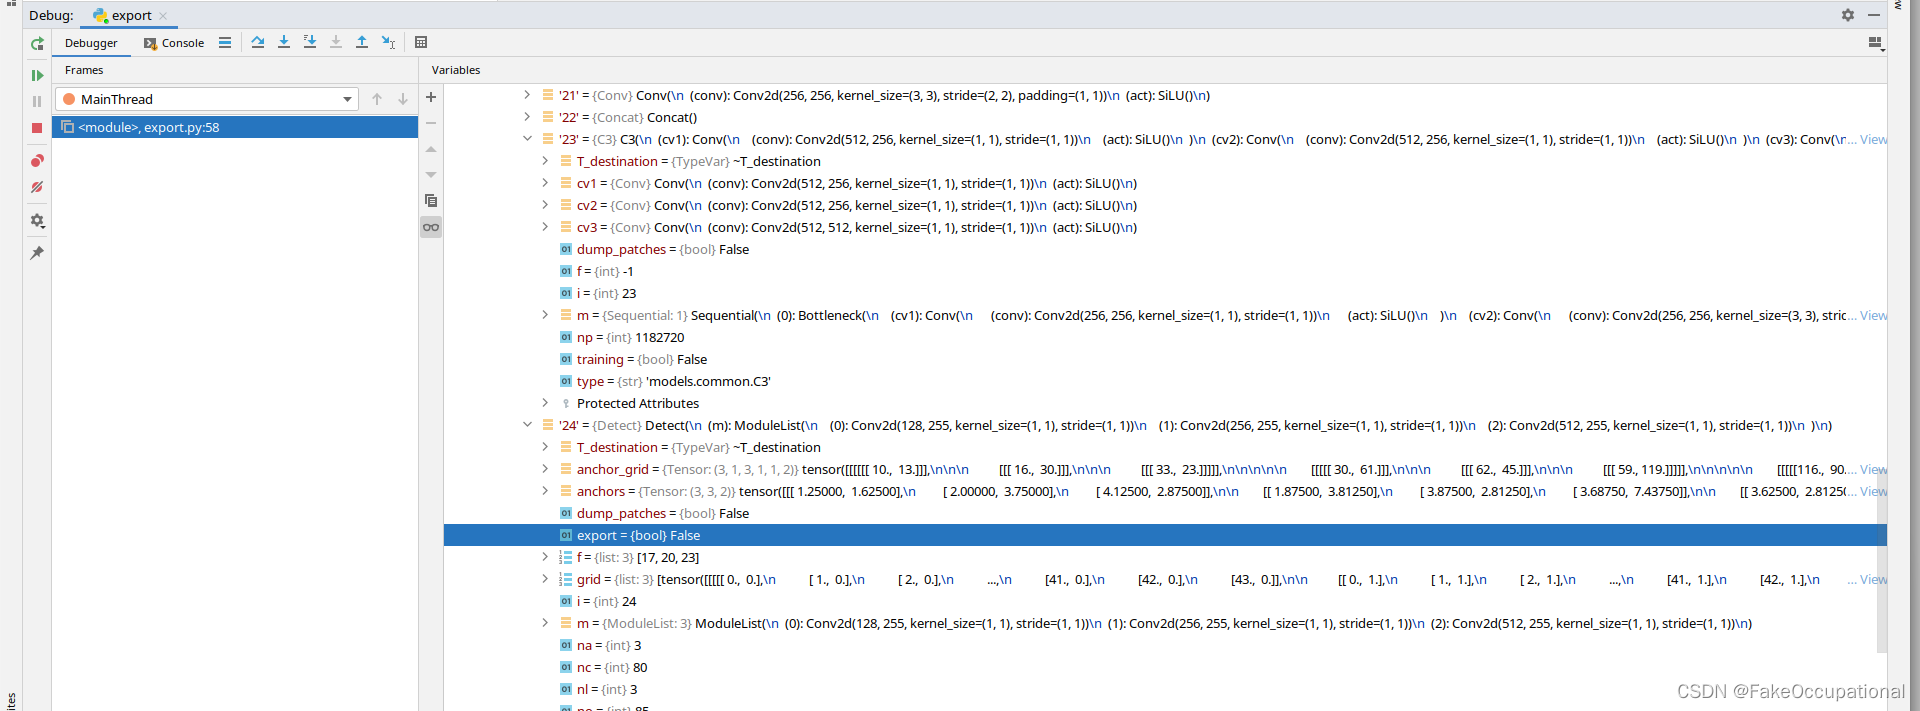Expand the '22' Concat variable

point(527,117)
